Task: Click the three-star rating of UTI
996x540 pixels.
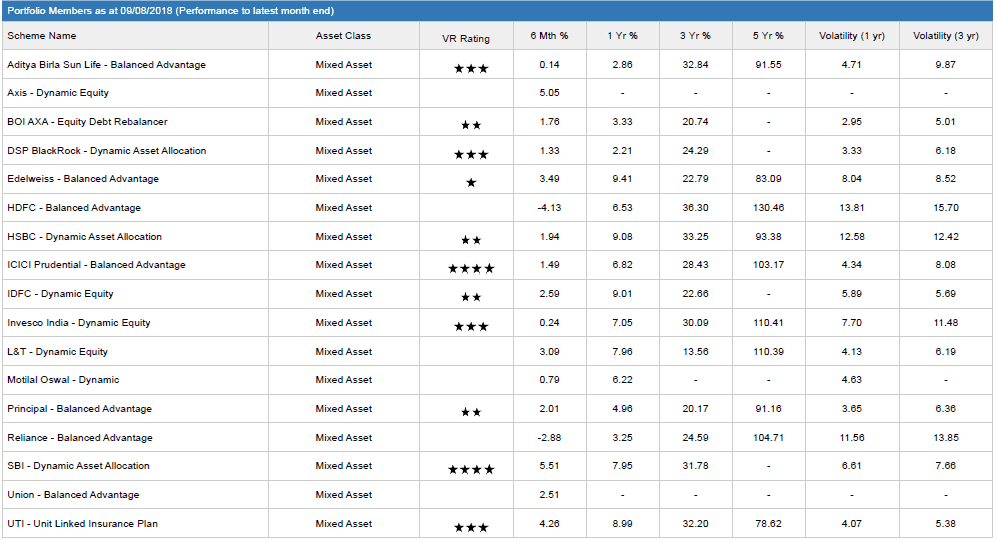Action: point(471,527)
